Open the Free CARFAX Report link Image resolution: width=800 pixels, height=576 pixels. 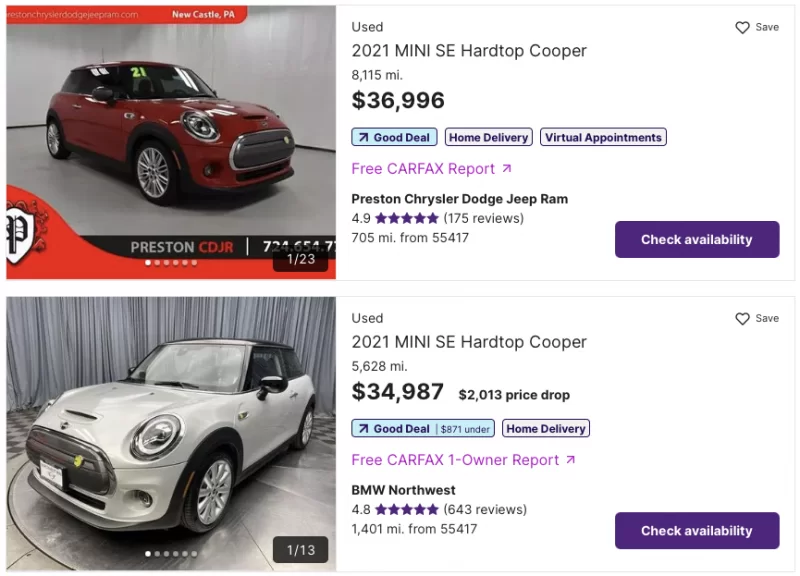click(x=423, y=169)
